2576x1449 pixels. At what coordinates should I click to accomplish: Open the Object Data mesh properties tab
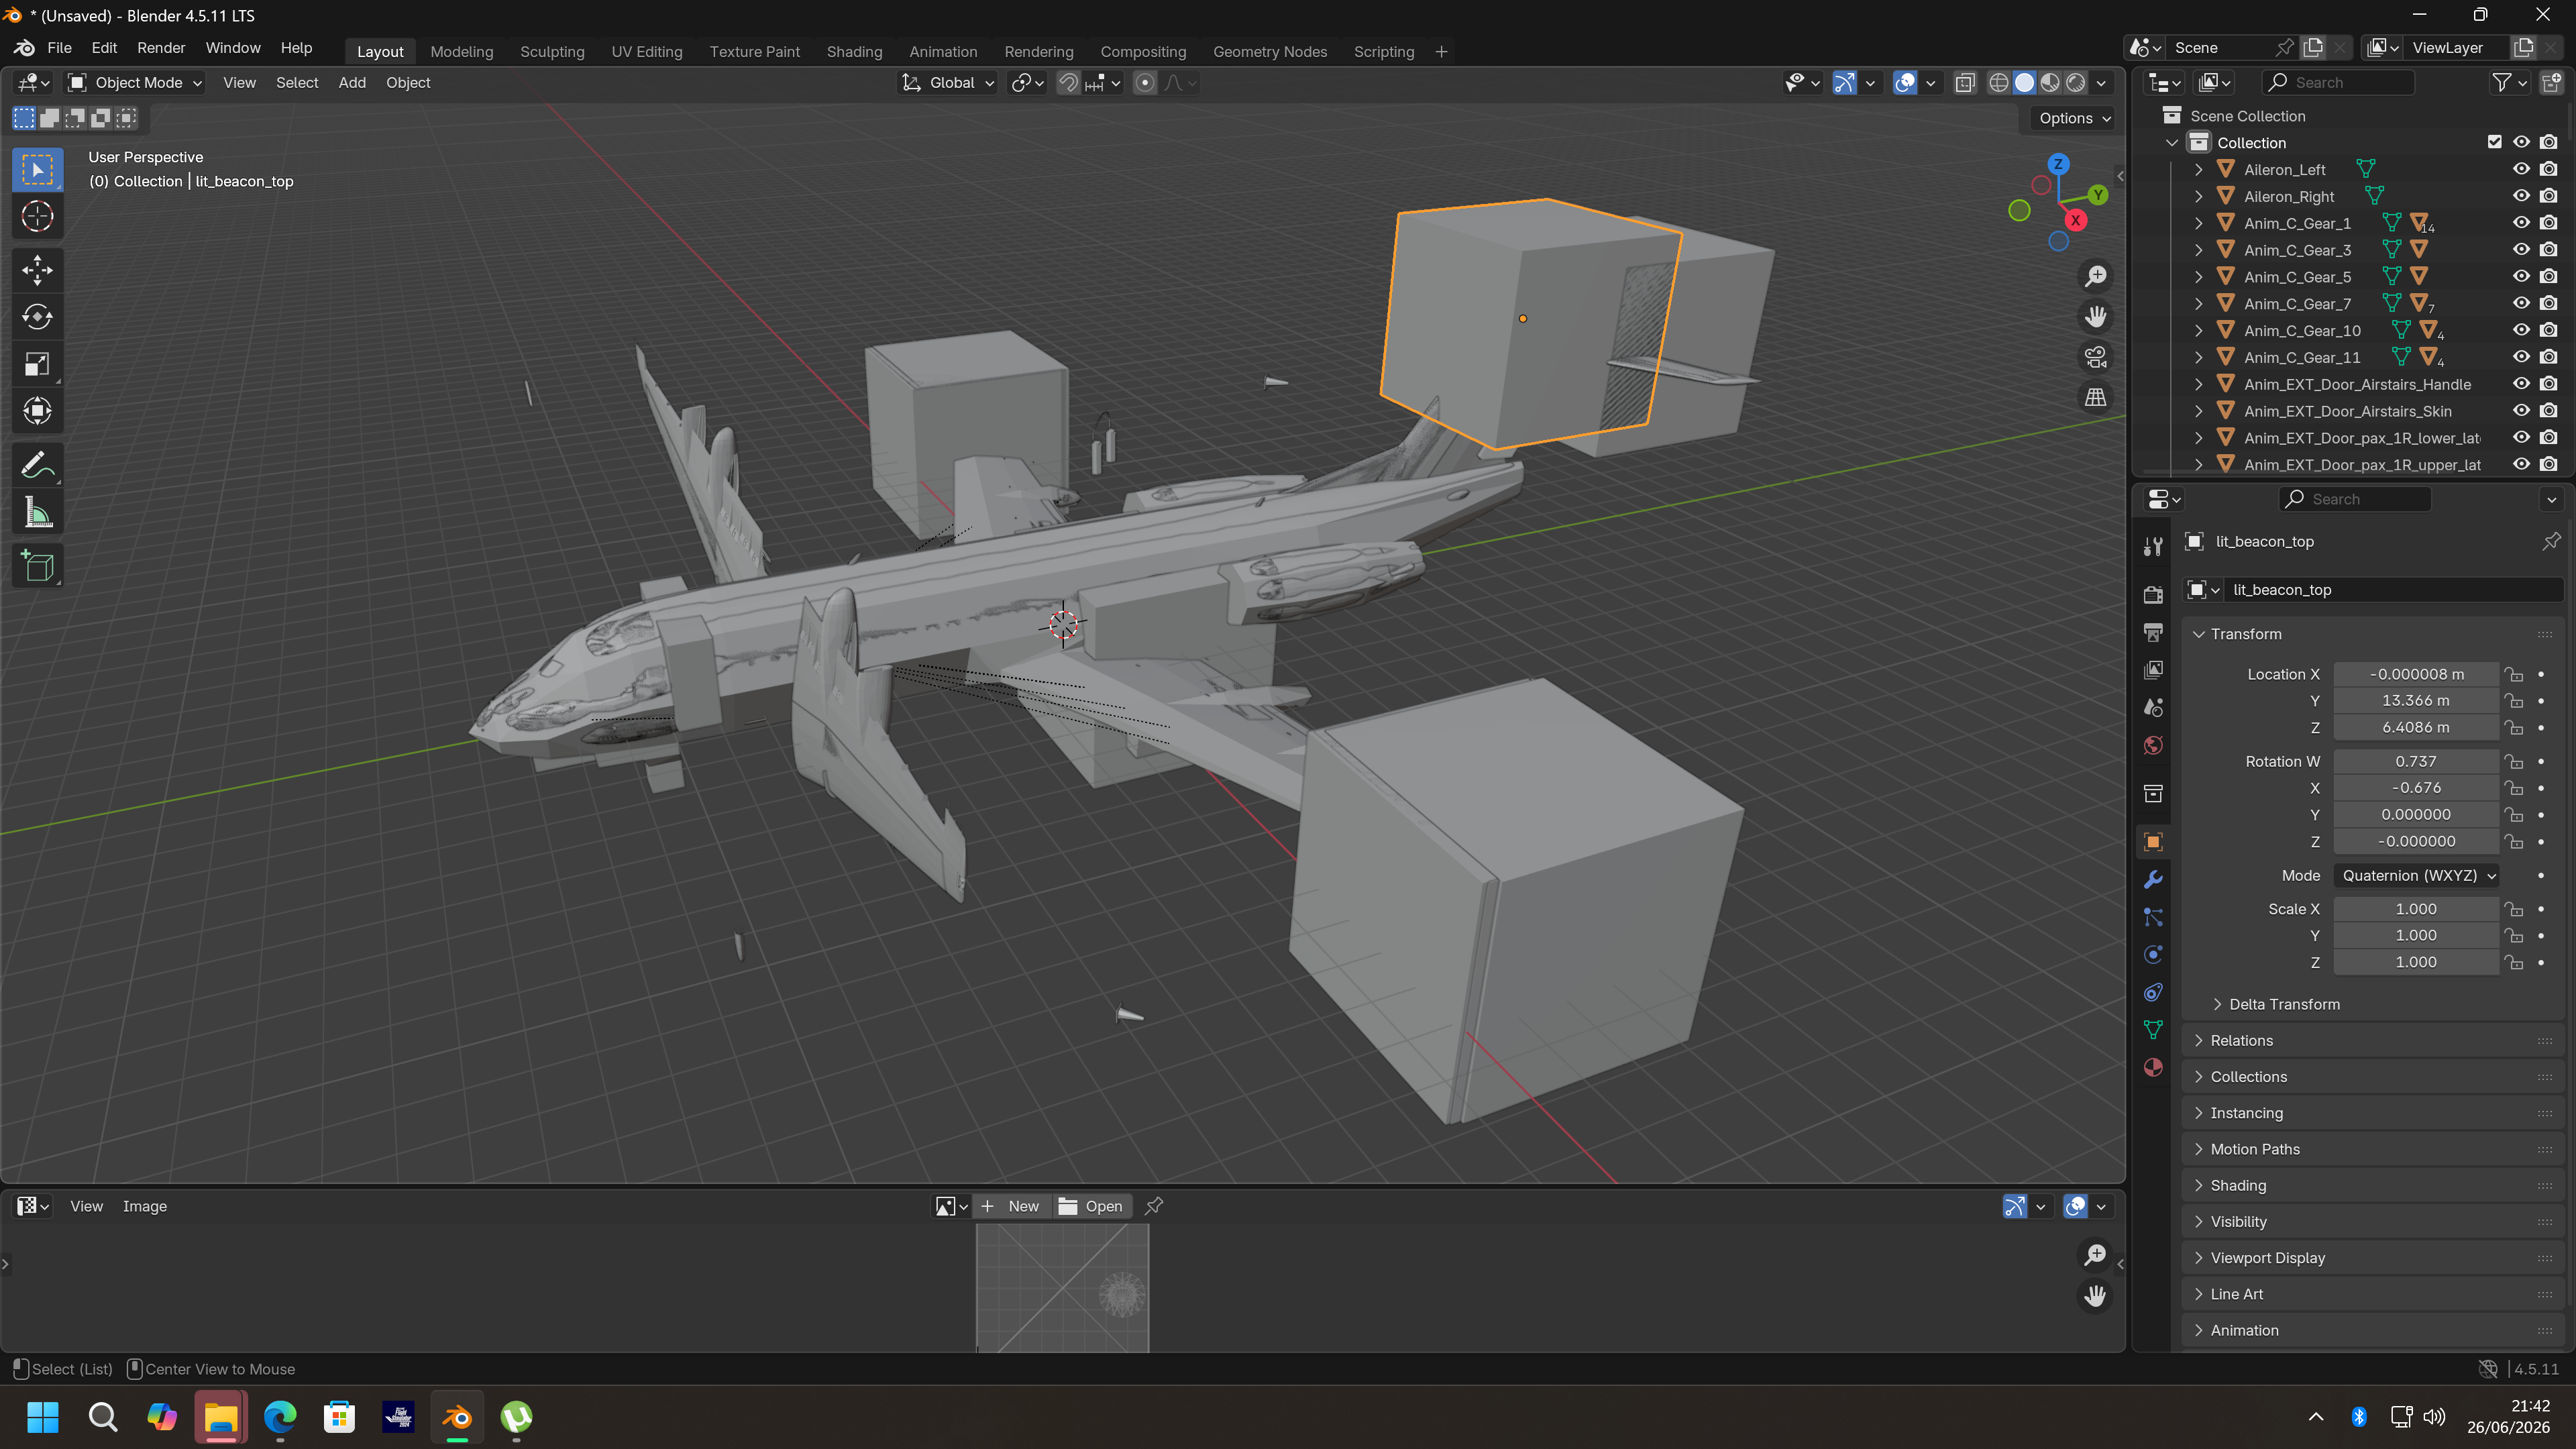pyautogui.click(x=2153, y=1030)
